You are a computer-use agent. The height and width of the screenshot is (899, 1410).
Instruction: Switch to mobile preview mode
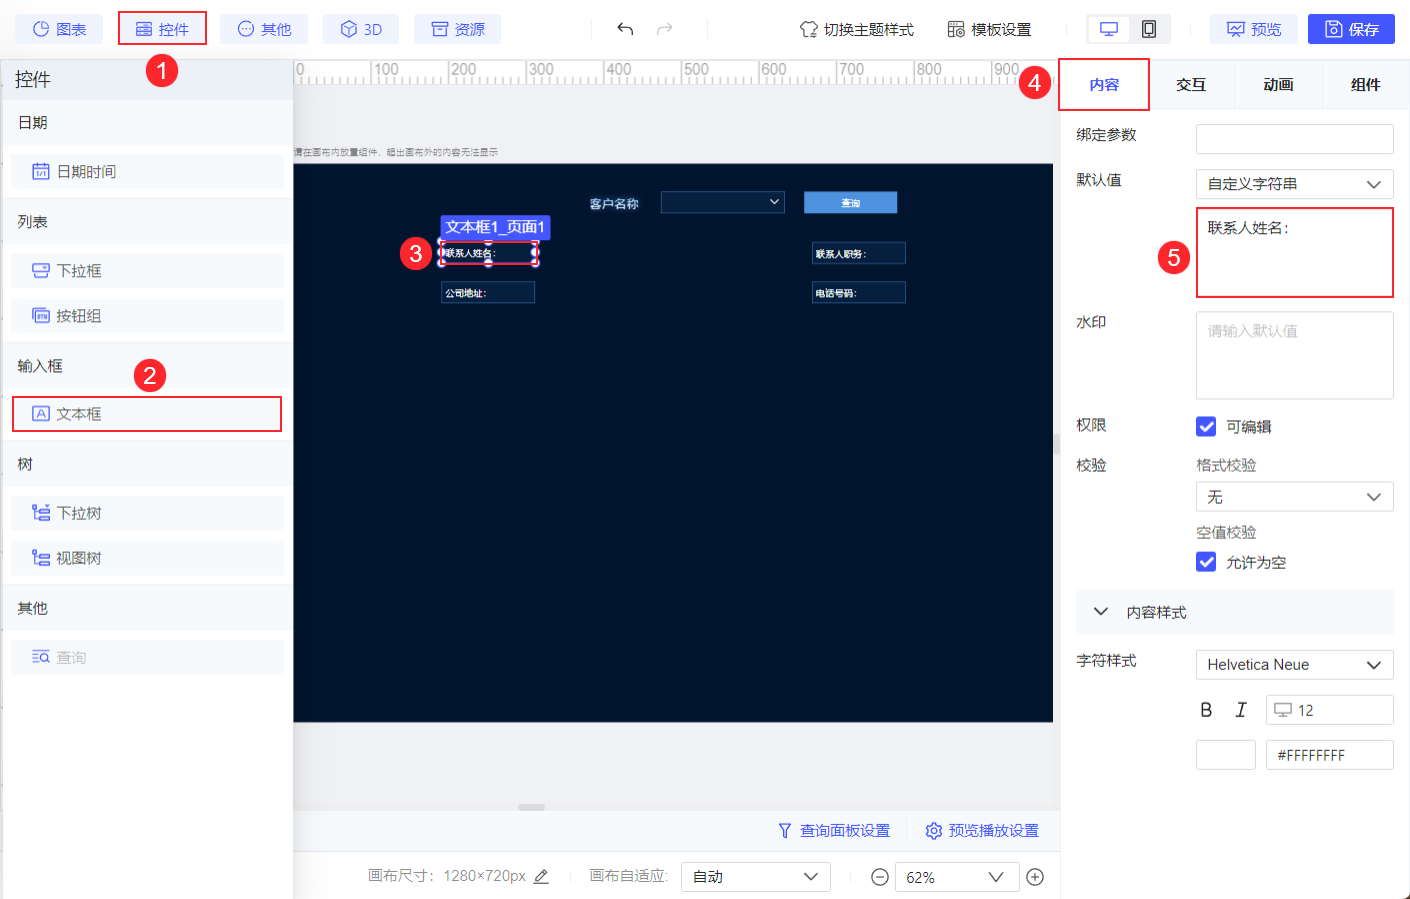tap(1148, 29)
